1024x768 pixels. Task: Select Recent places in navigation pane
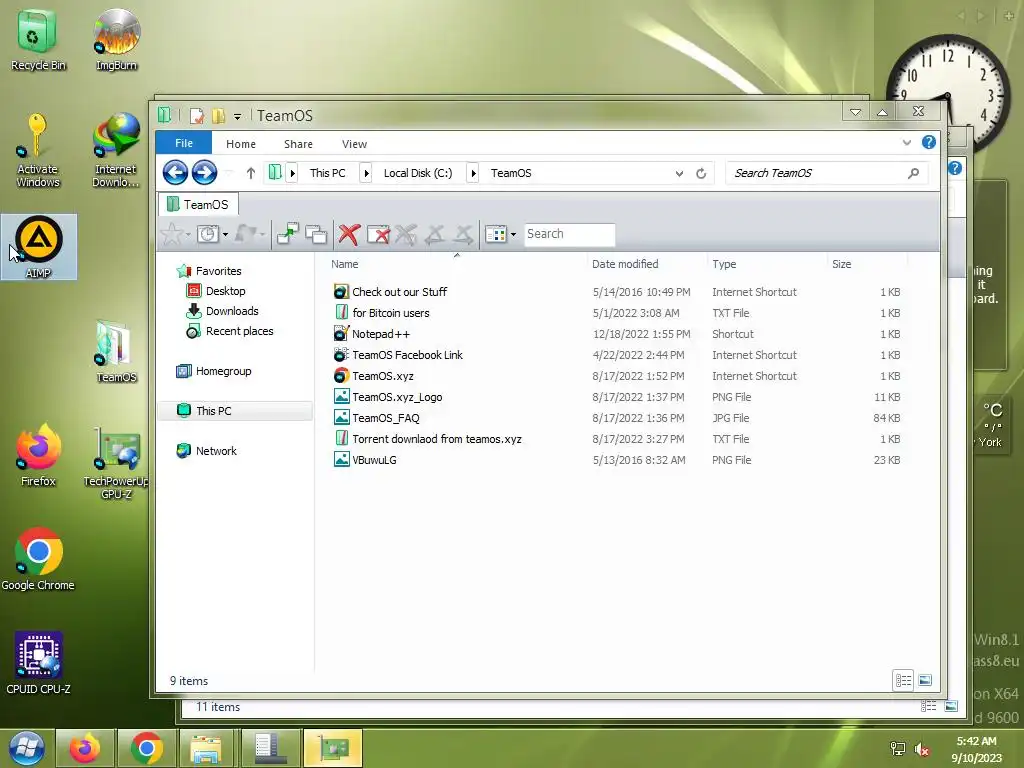(239, 331)
